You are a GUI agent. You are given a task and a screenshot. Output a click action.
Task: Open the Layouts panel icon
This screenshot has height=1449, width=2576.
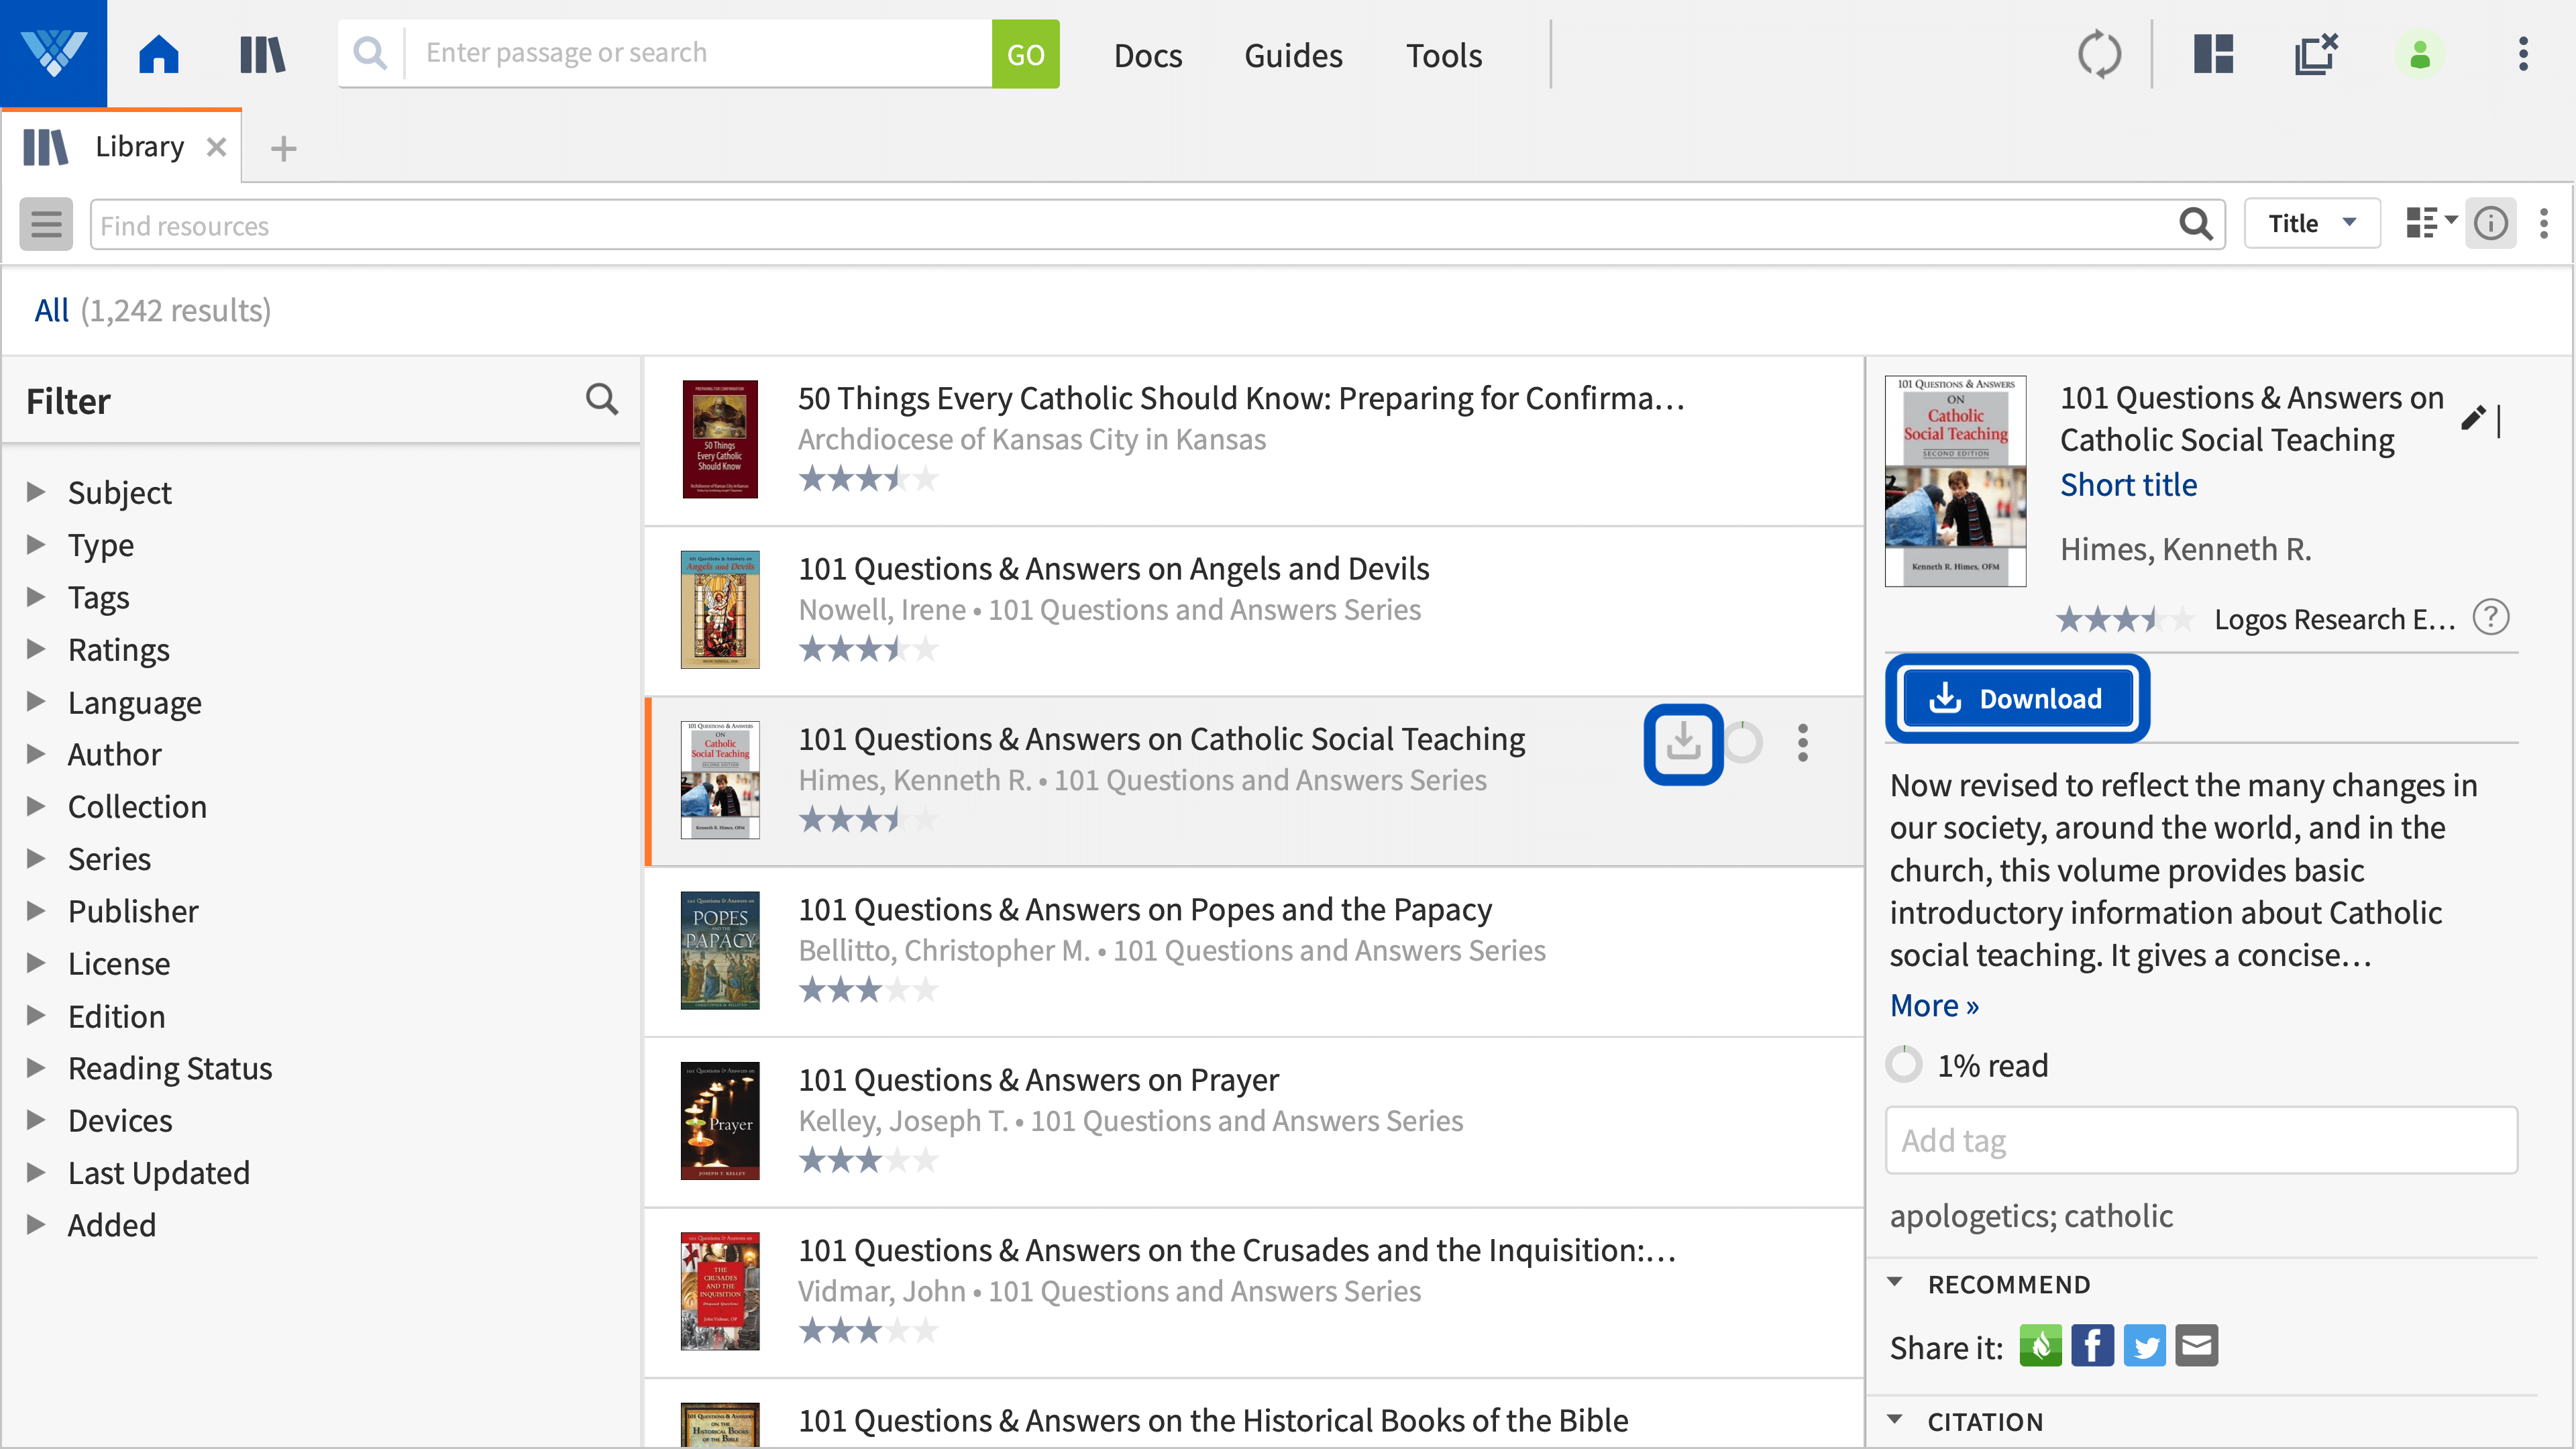pos(2213,54)
